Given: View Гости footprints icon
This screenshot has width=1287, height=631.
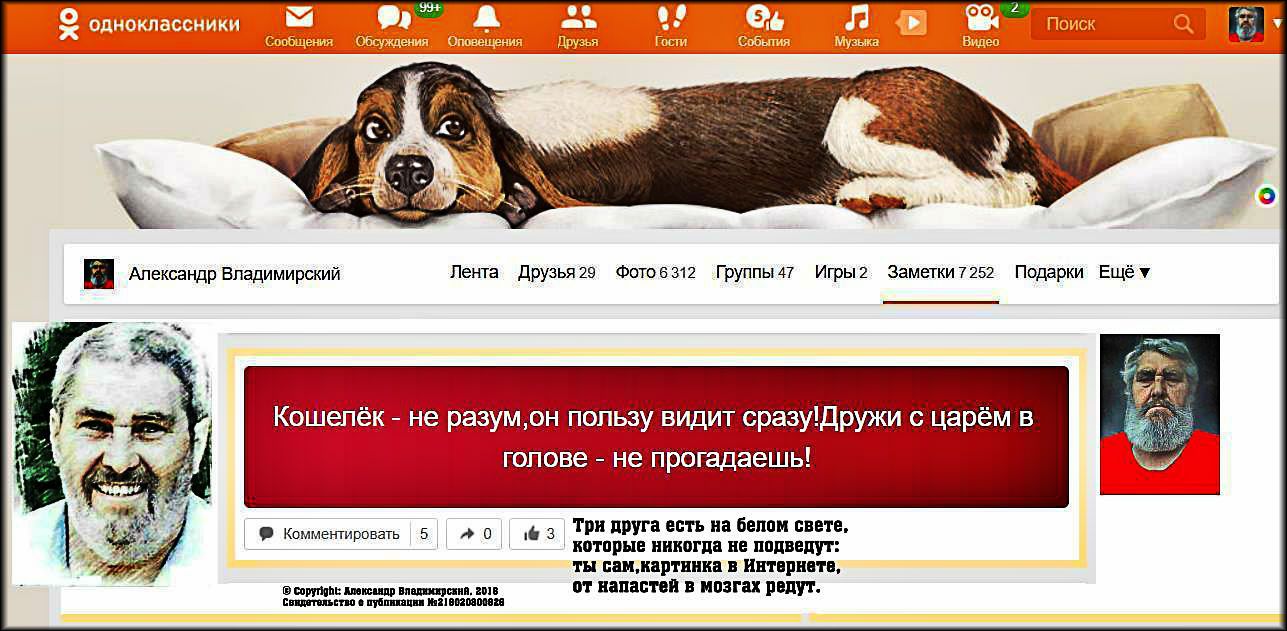Looking at the screenshot, I should [x=670, y=18].
